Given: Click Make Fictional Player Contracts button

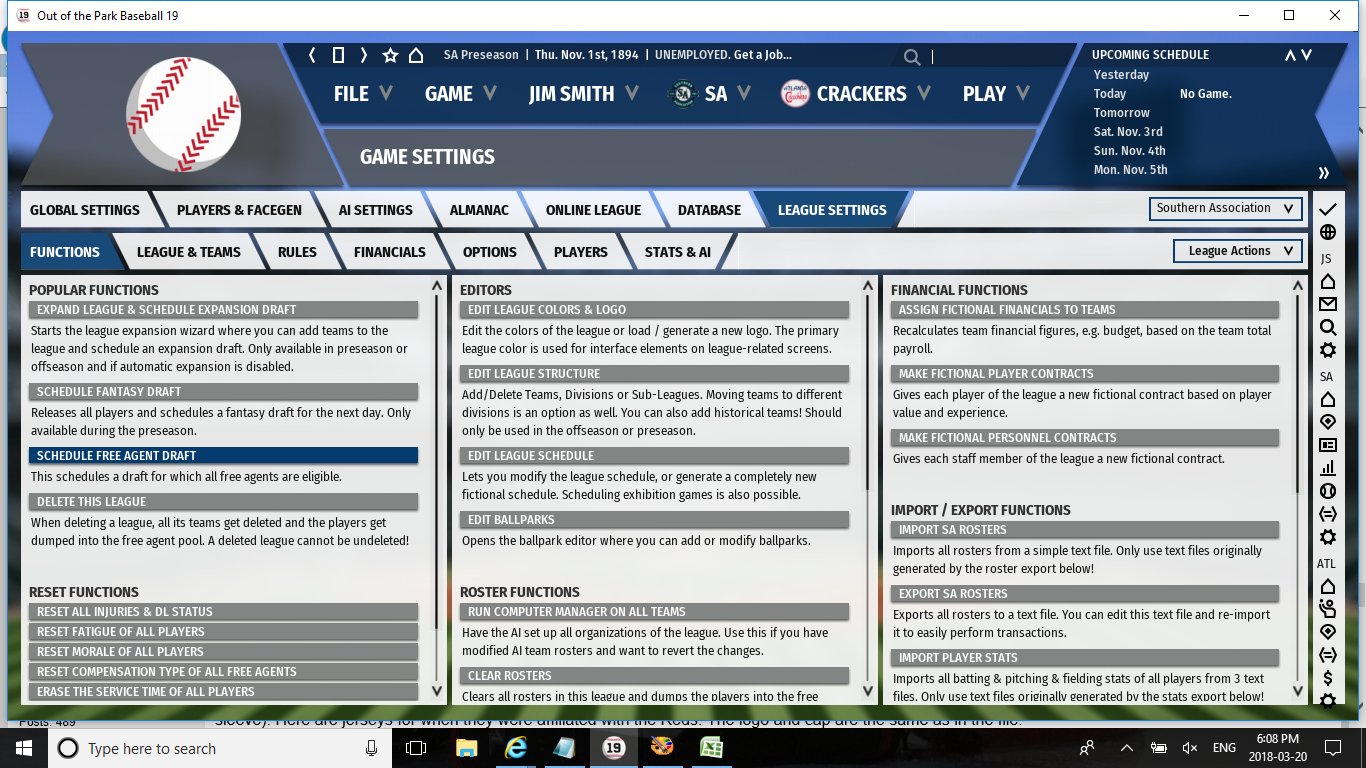Looking at the screenshot, I should (x=1085, y=374).
